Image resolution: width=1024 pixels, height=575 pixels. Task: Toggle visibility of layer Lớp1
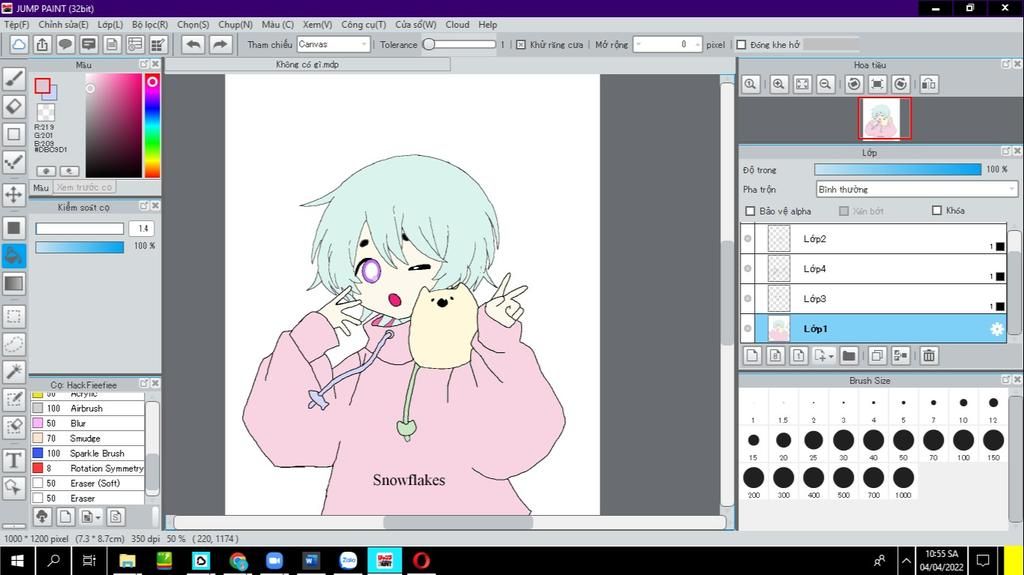pos(748,329)
